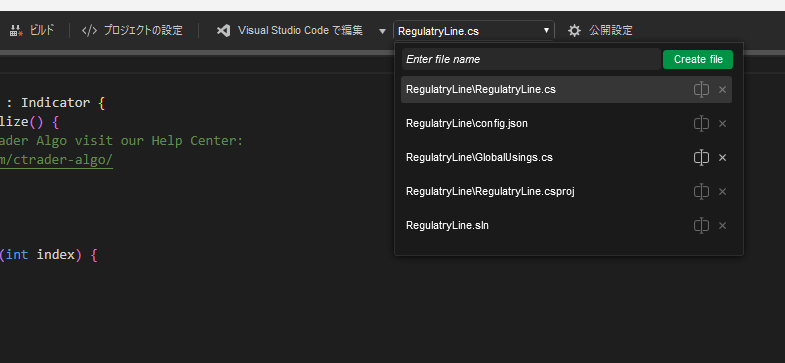This screenshot has height=363, width=785.
Task: Click the Visual Studio Code logo icon
Action: coord(223,31)
